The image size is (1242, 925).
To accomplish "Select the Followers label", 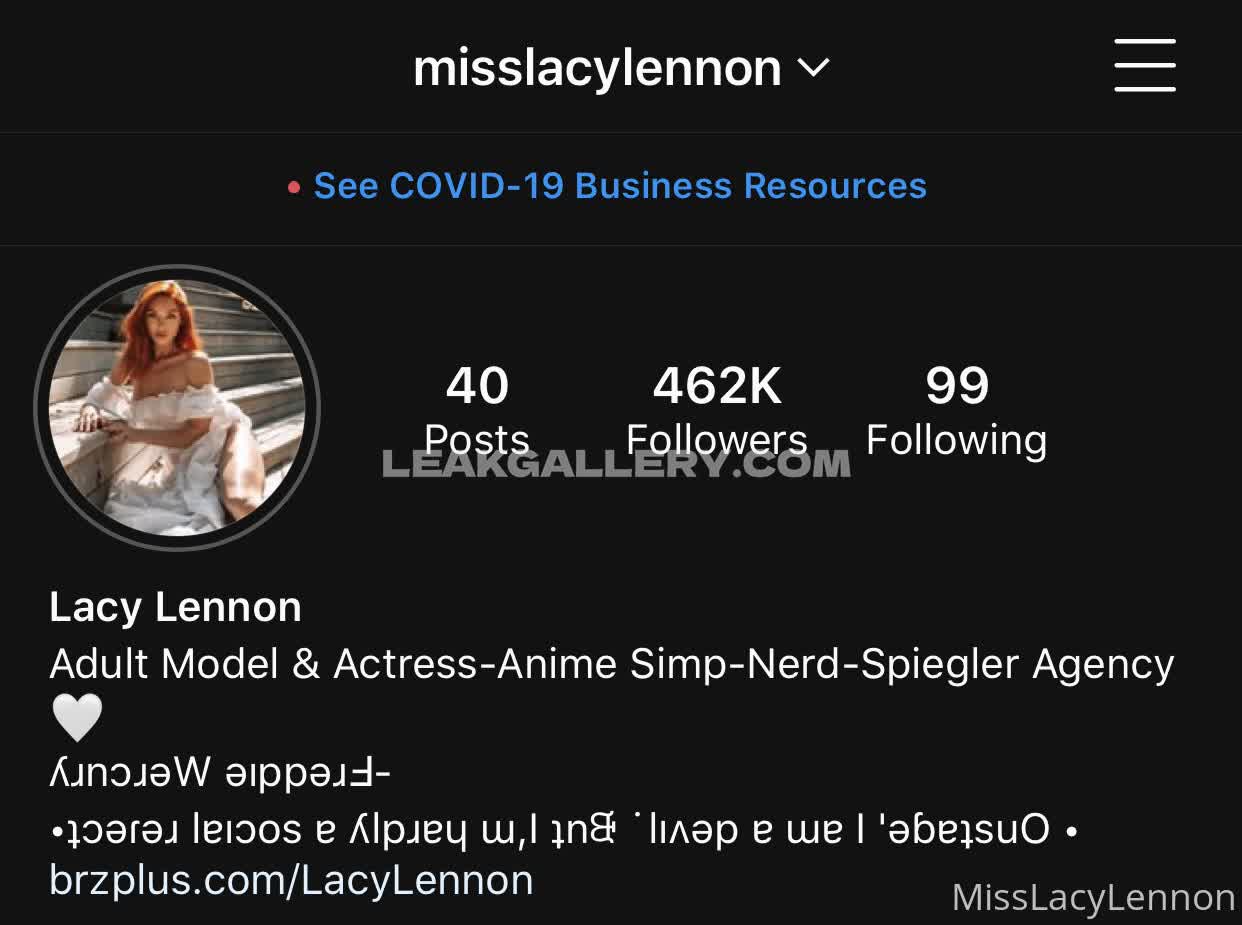I will [717, 440].
